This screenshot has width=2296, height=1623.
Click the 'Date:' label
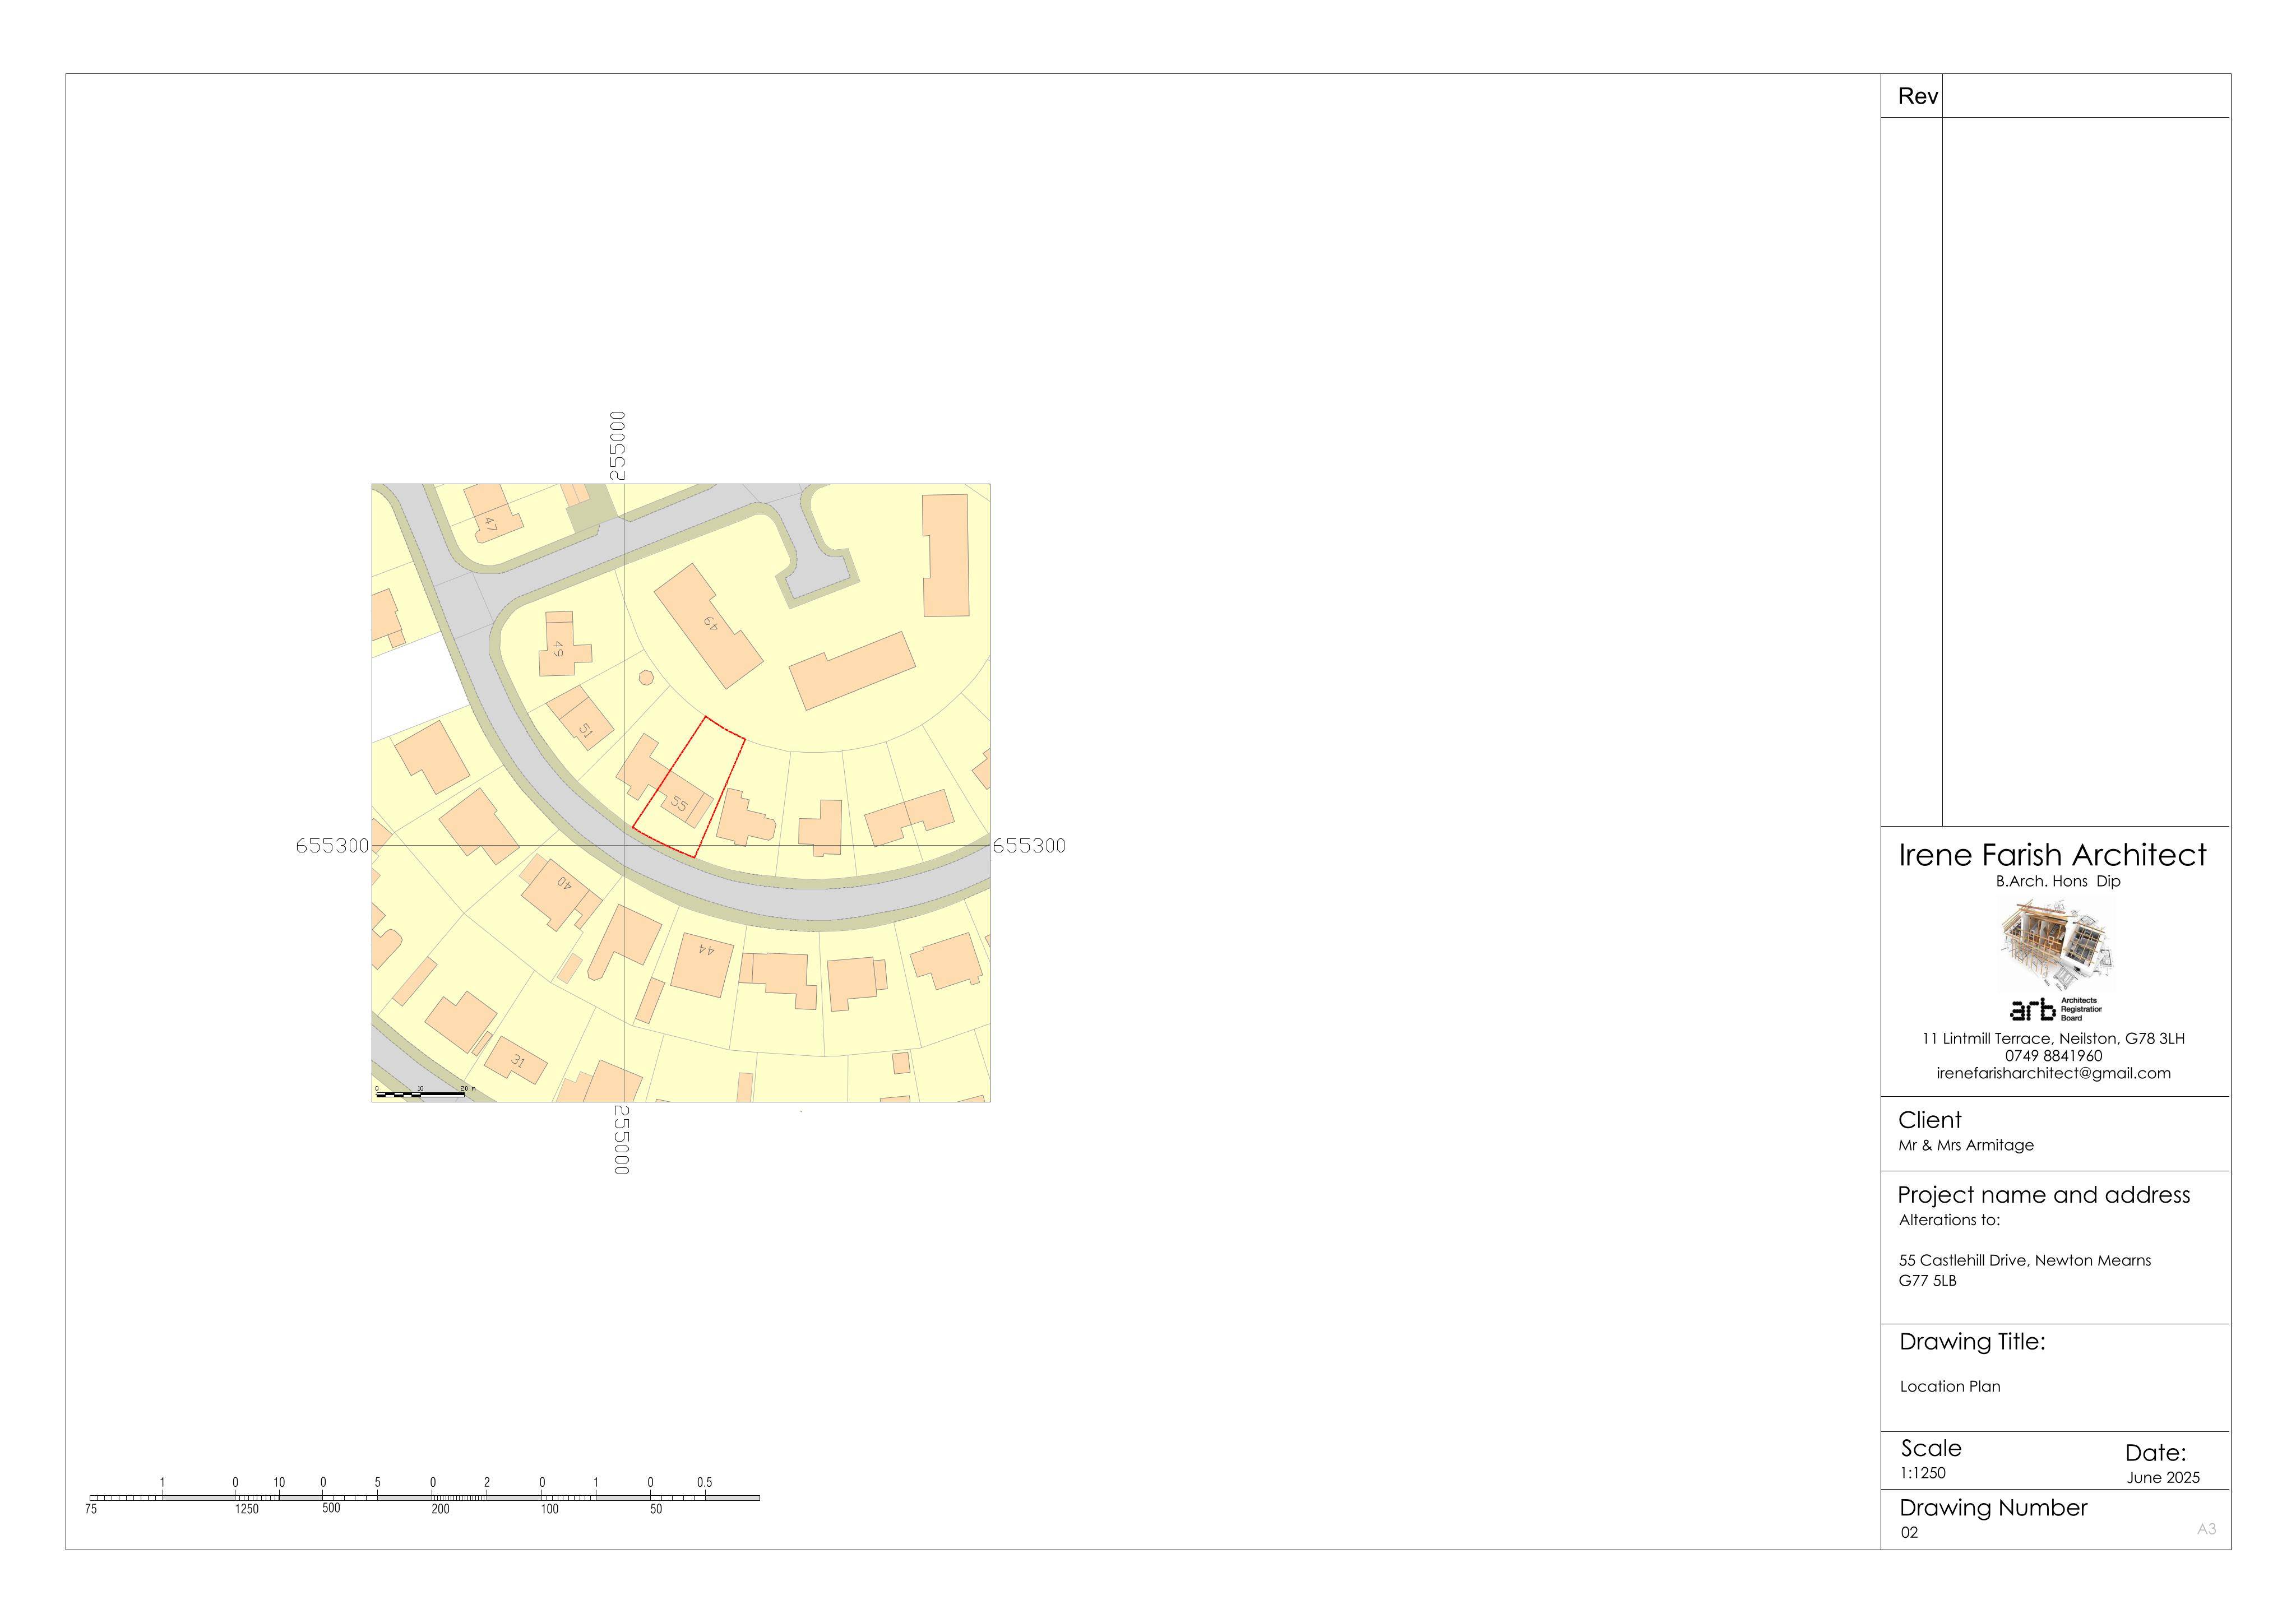coord(2155,1453)
